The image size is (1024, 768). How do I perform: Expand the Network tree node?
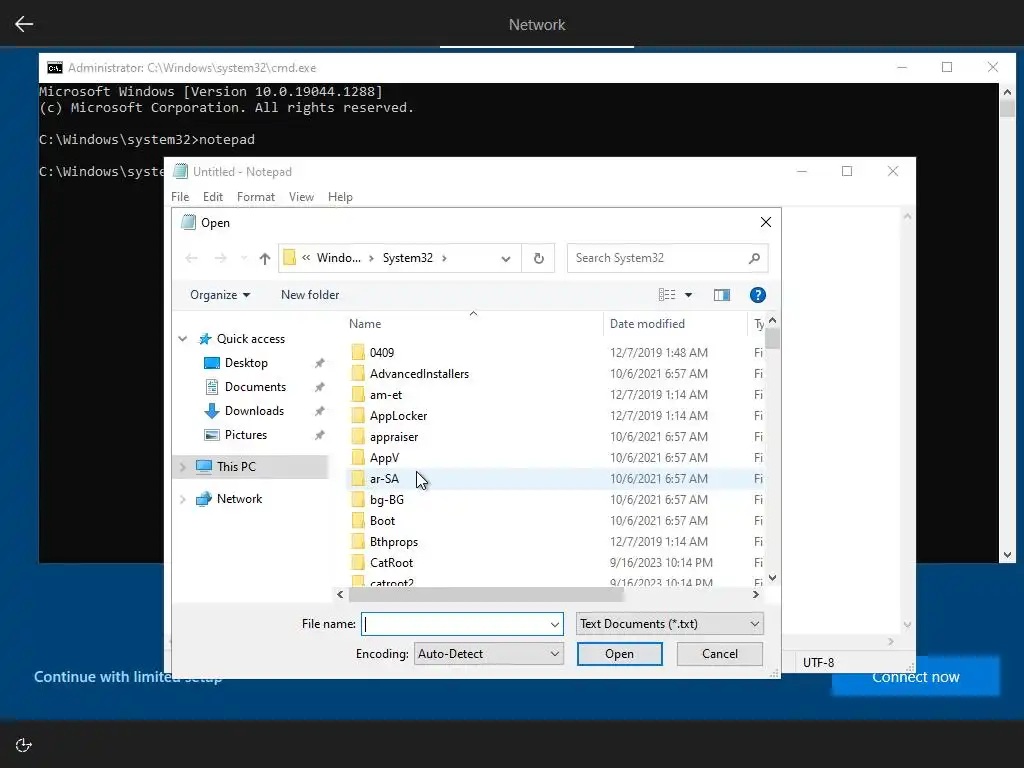coord(183,499)
